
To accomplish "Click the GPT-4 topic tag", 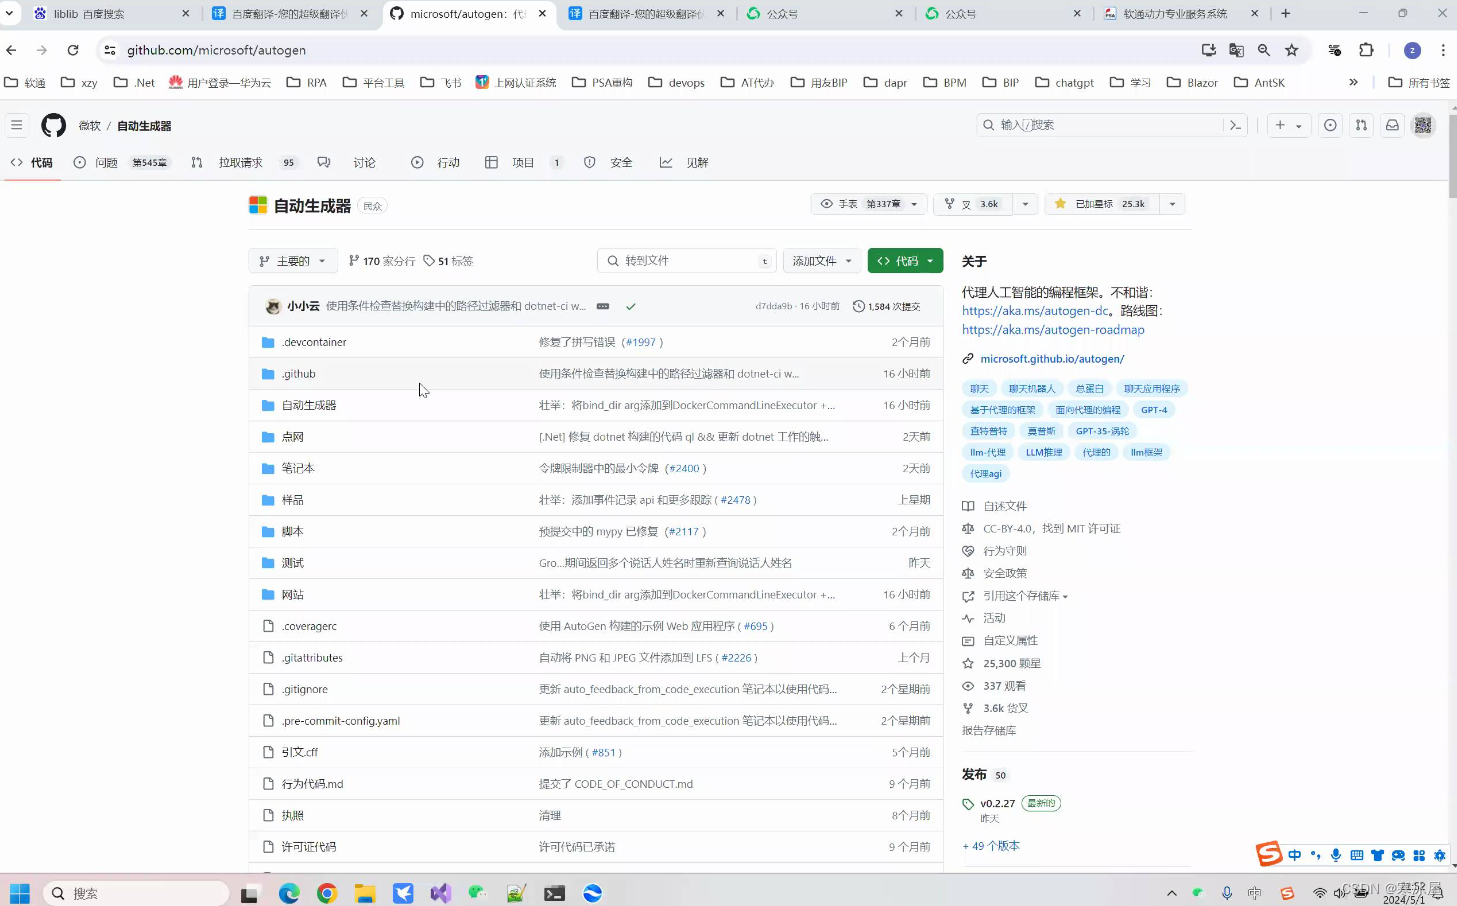I will click(x=1154, y=410).
